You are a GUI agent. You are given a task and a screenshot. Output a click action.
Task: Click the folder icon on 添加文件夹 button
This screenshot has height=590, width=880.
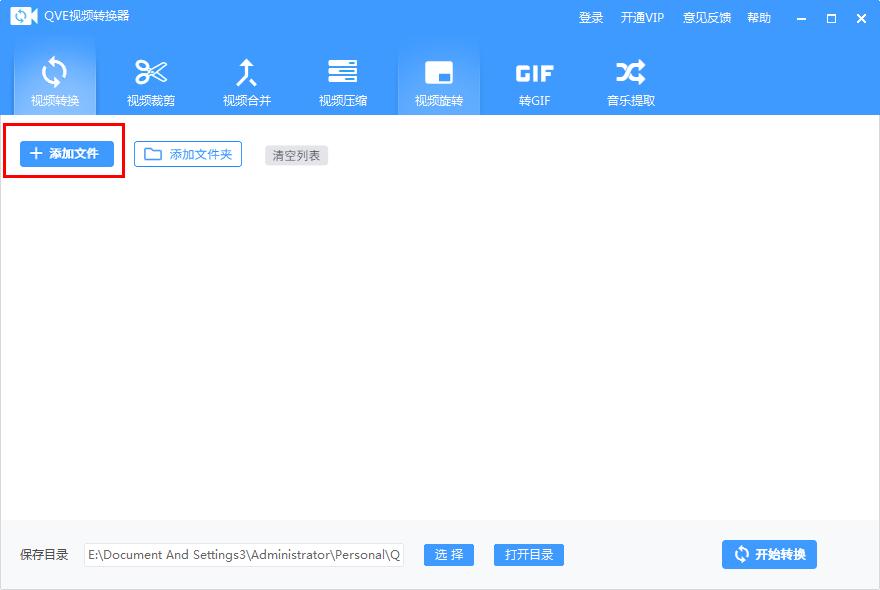click(x=151, y=154)
